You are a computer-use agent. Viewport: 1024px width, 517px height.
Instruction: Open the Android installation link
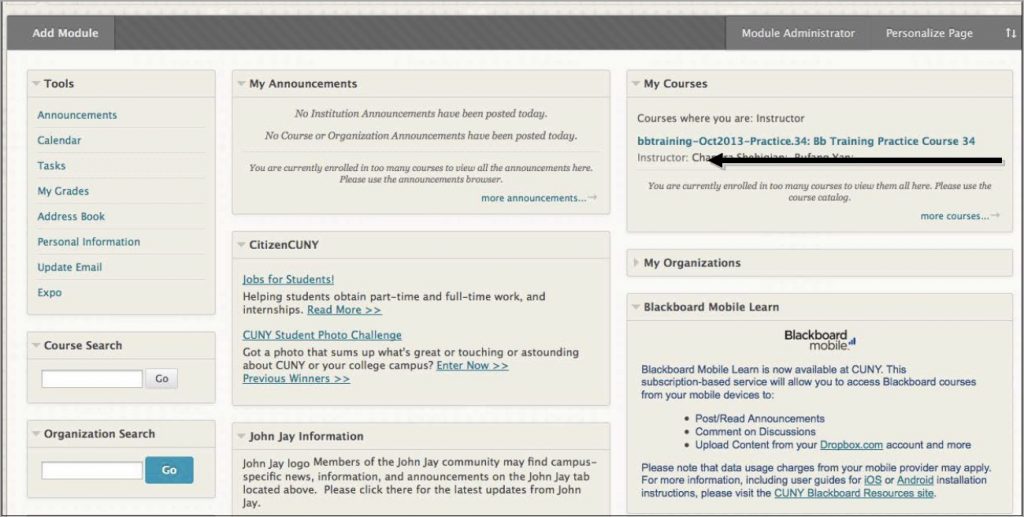click(915, 480)
